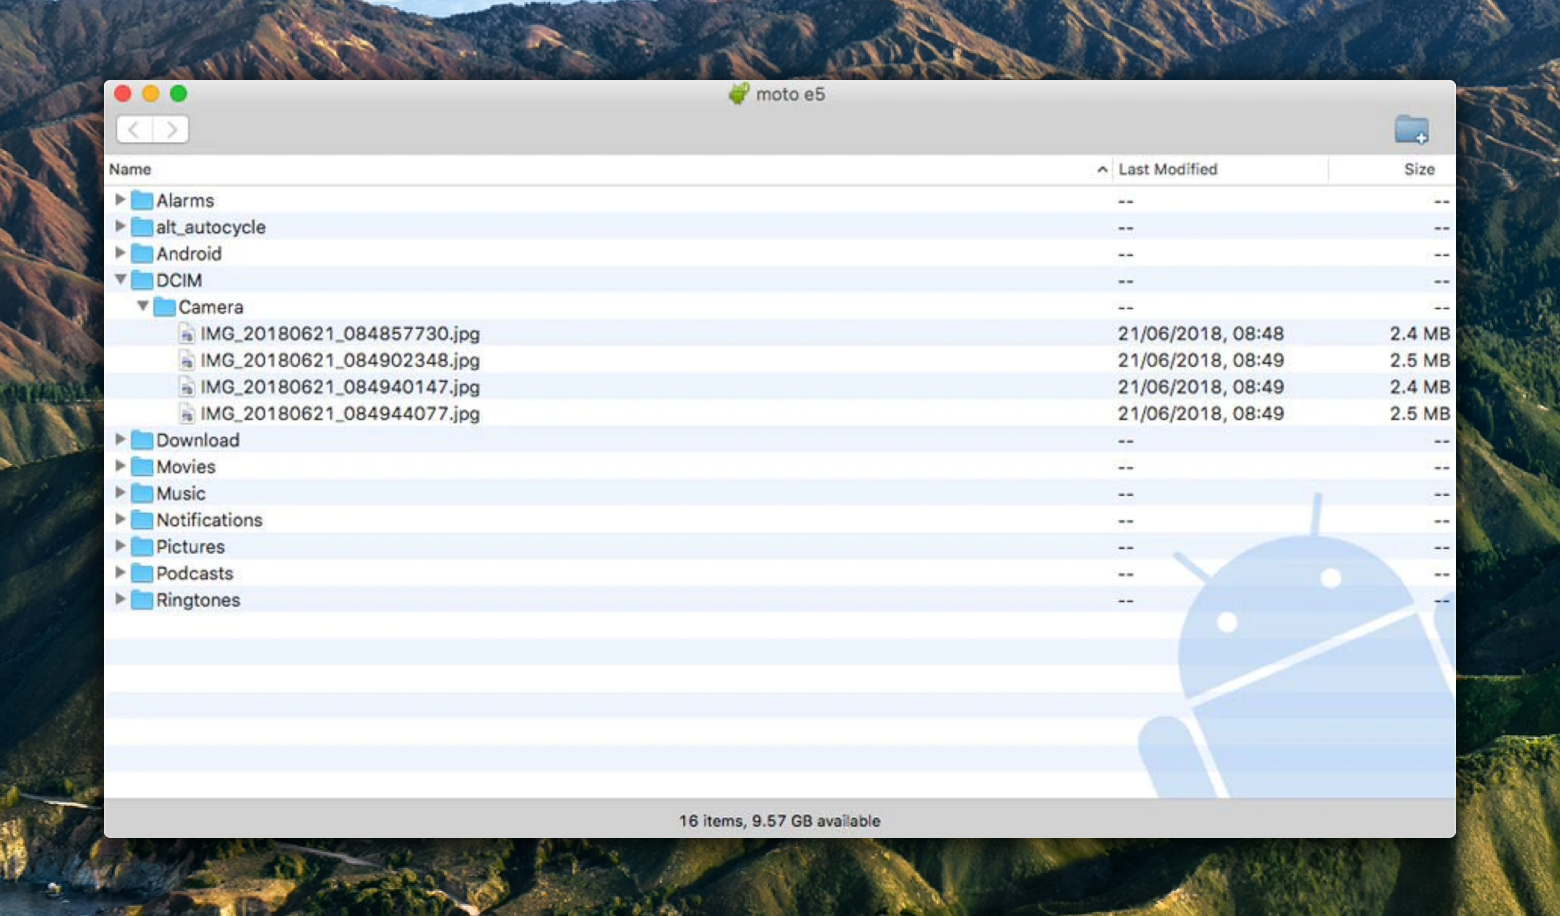Expand the Music folder triangle
Image resolution: width=1560 pixels, height=916 pixels.
click(x=120, y=493)
